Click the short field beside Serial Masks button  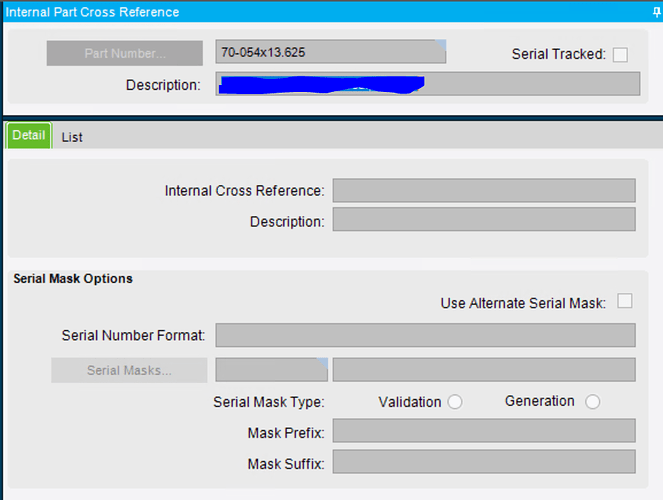click(271, 370)
